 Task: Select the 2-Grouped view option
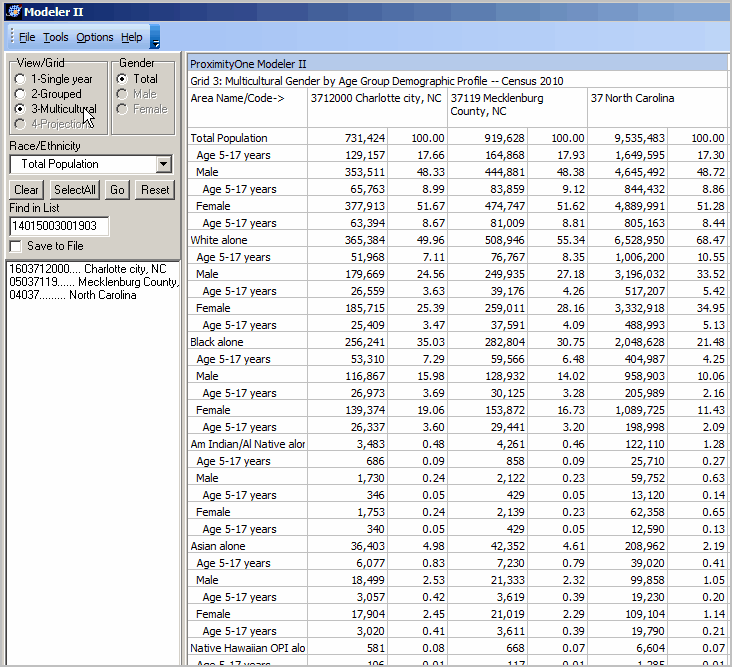click(48, 94)
